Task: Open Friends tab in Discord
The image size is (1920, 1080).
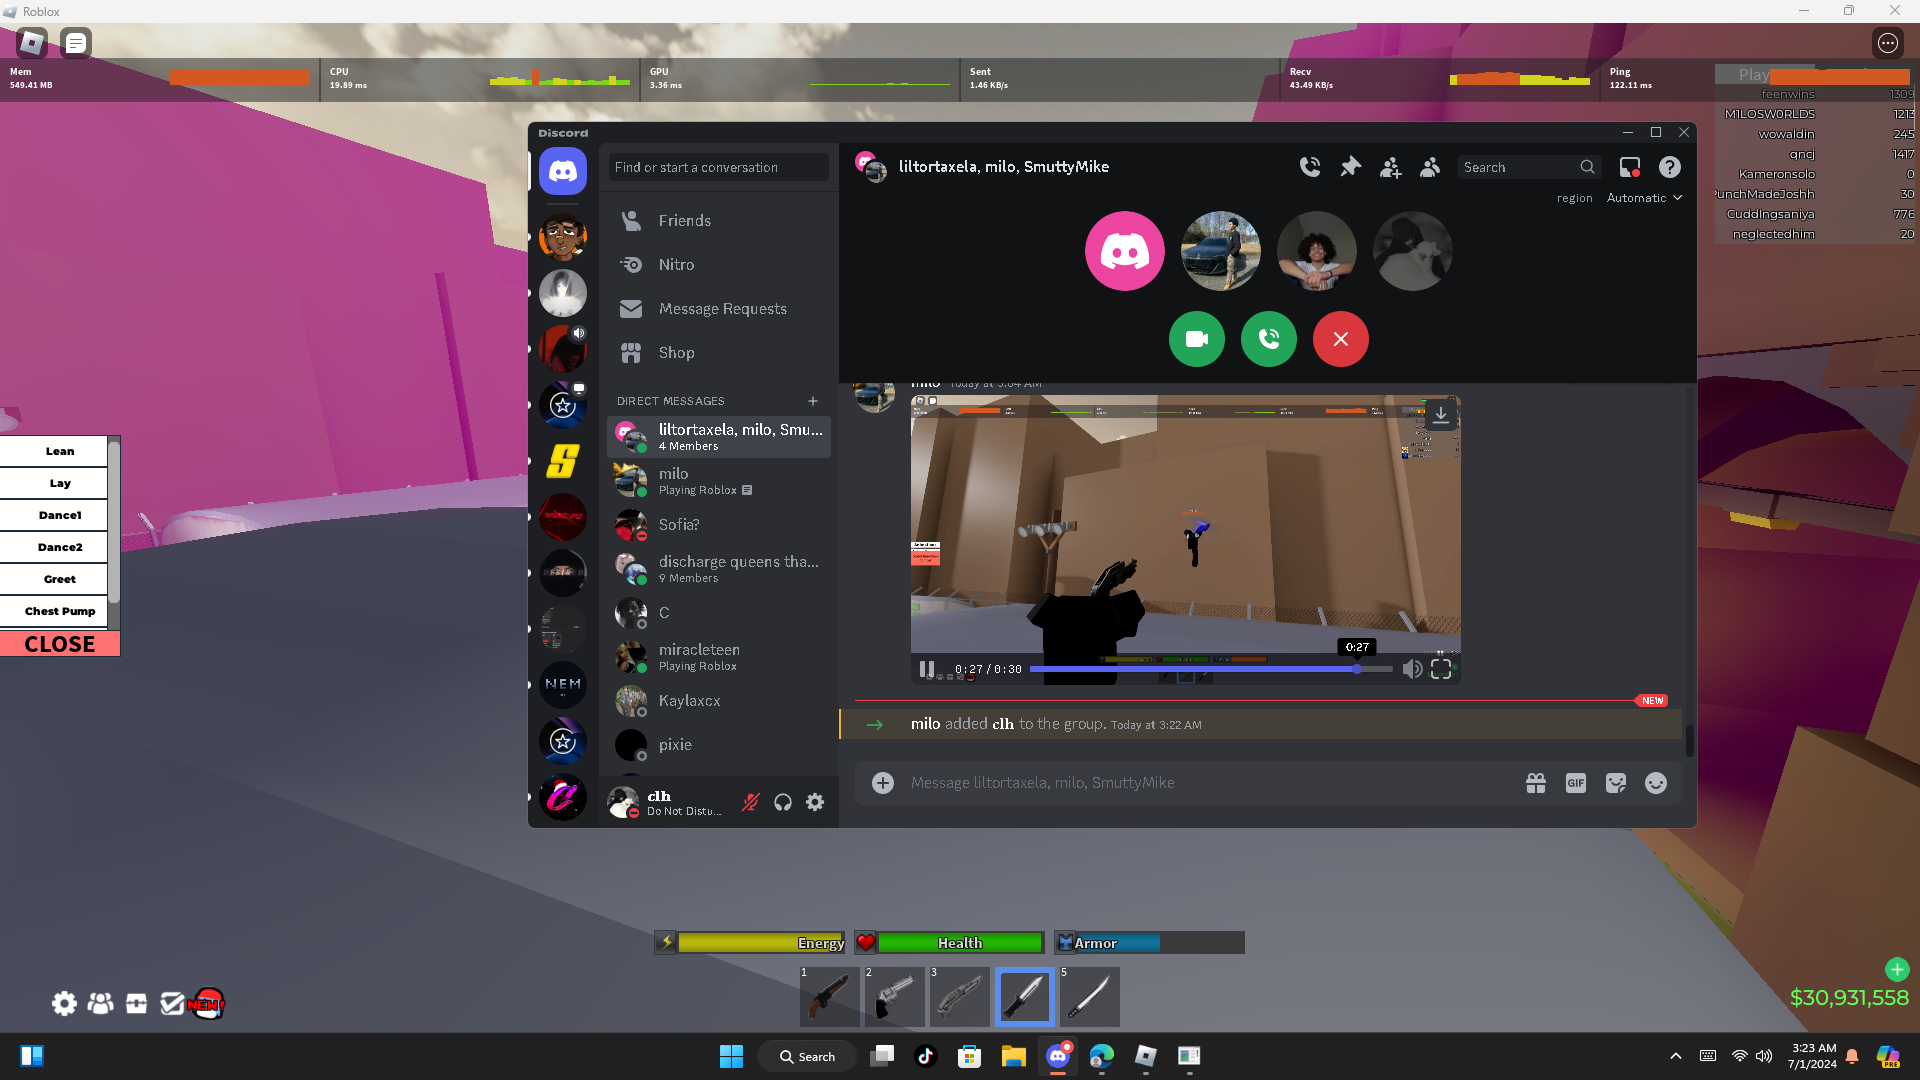Action: tap(719, 221)
